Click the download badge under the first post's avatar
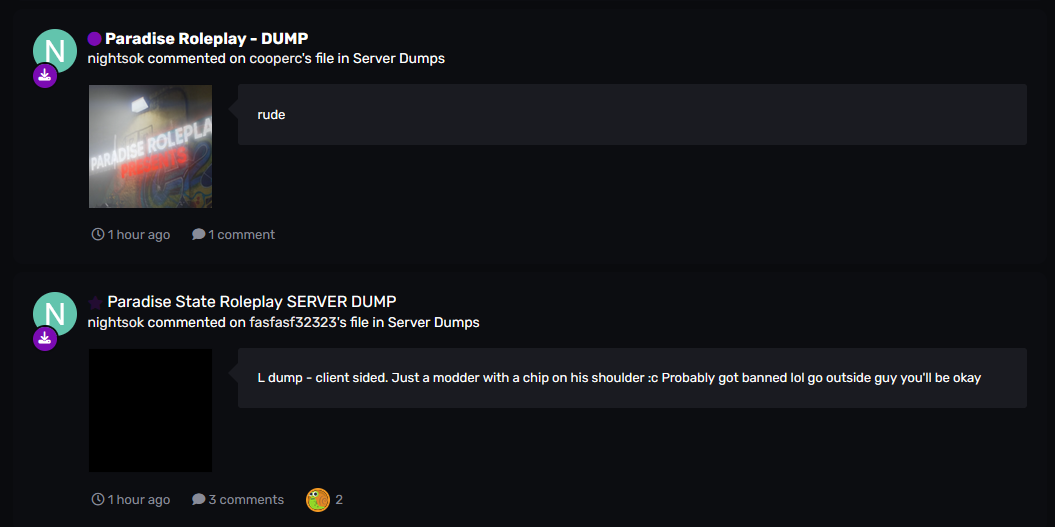The image size is (1055, 527). click(45, 76)
